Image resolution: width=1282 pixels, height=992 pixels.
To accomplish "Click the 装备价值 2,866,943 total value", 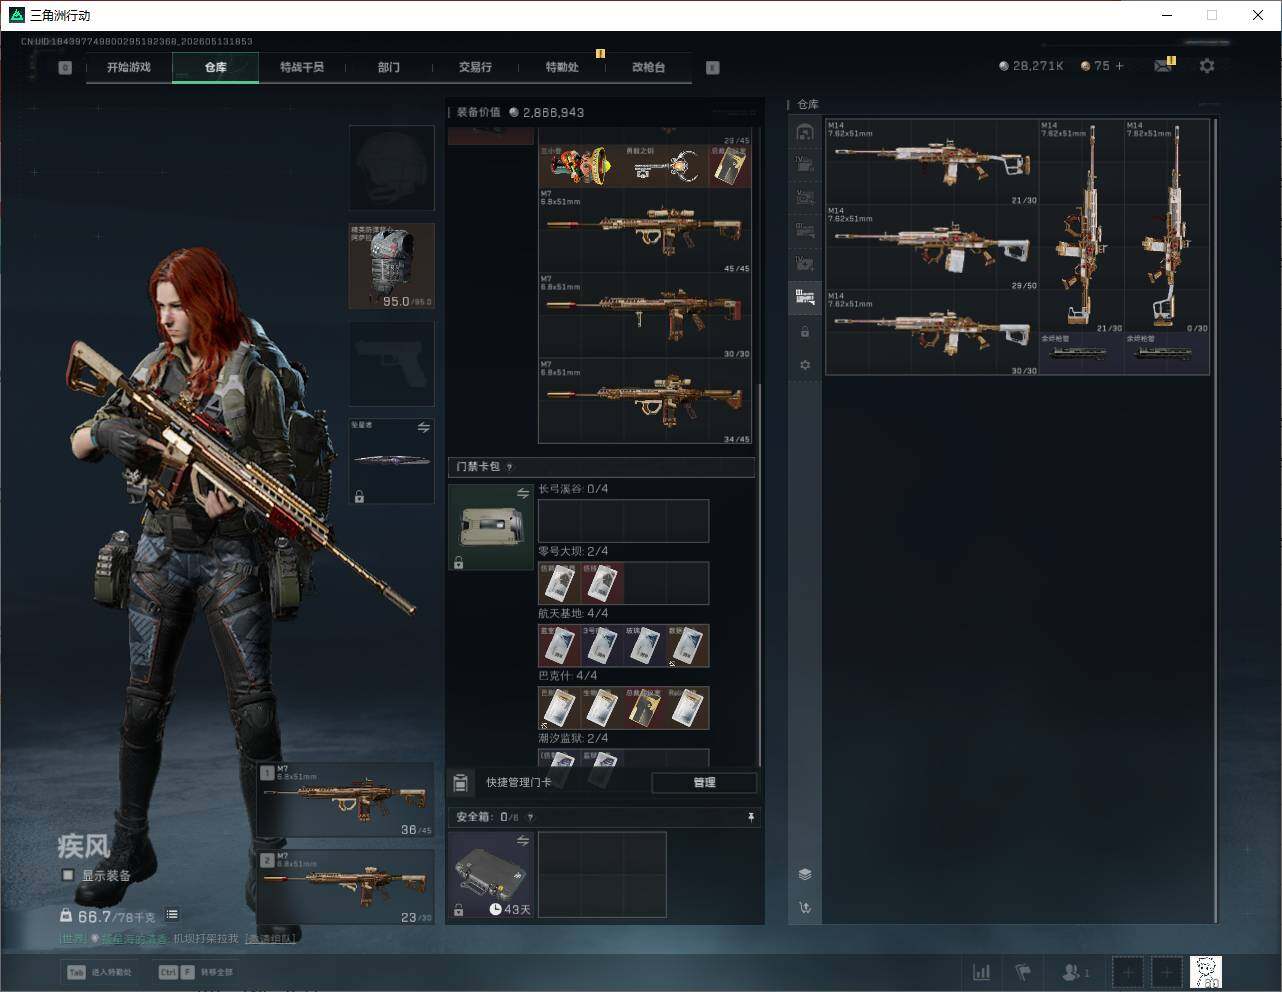I will coord(520,112).
